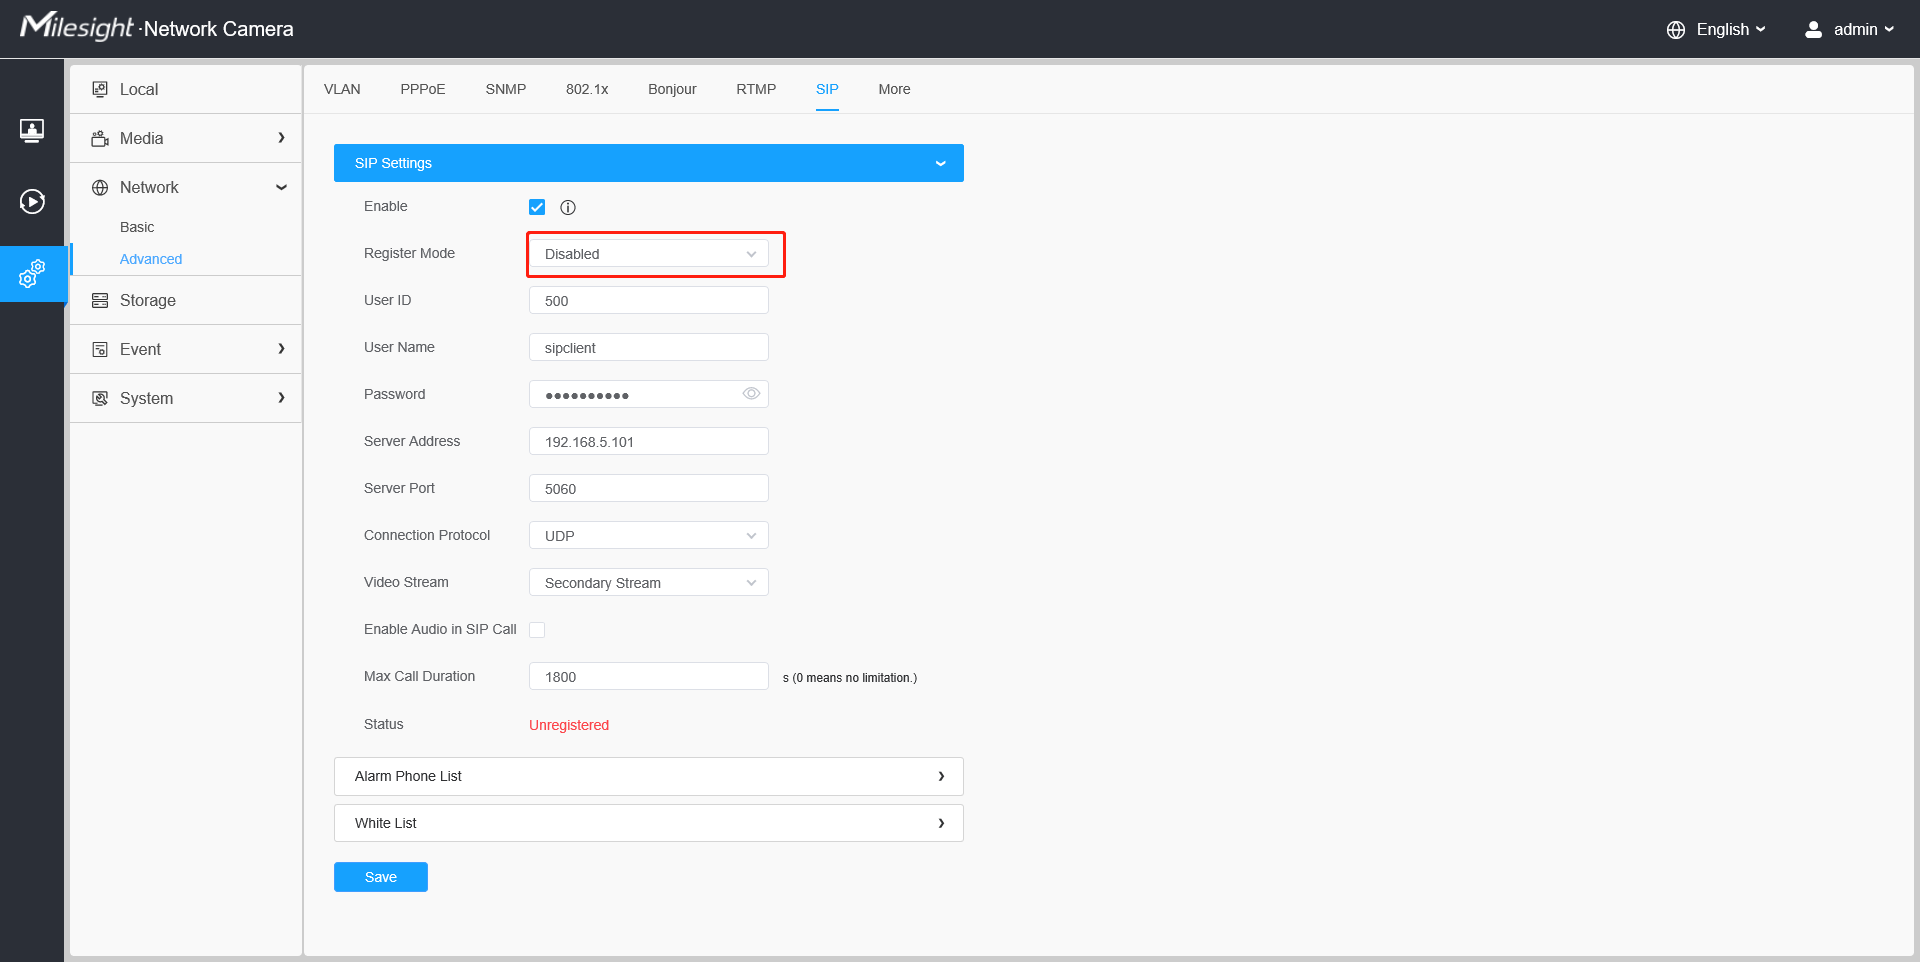Expand the System sidebar menu
Image resolution: width=1920 pixels, height=962 pixels.
coord(186,398)
